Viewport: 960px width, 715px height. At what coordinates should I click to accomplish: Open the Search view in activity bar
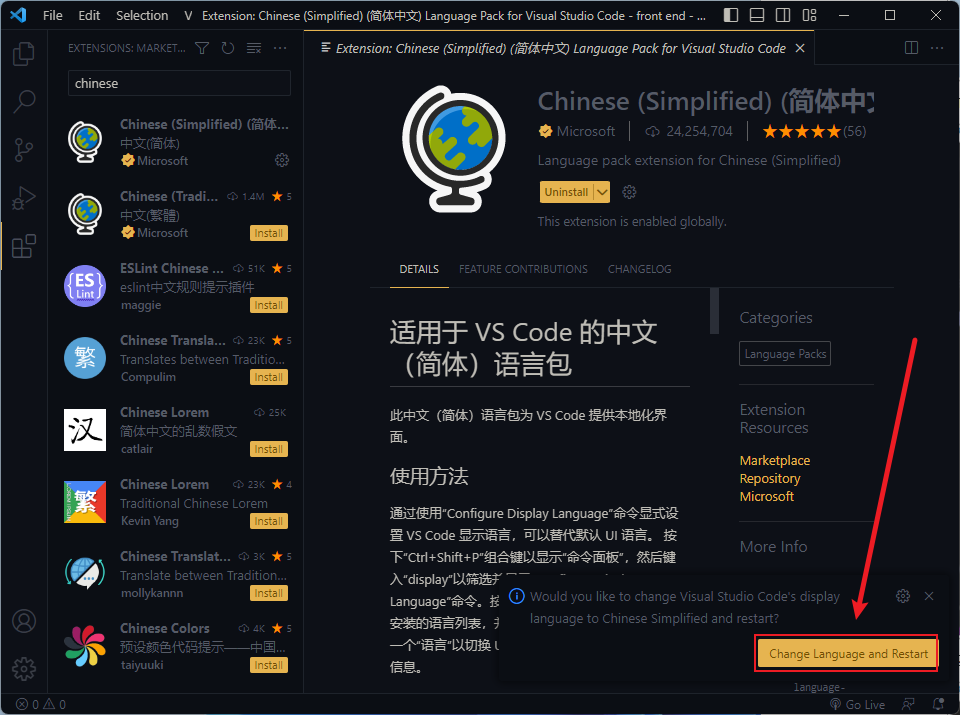pos(24,102)
